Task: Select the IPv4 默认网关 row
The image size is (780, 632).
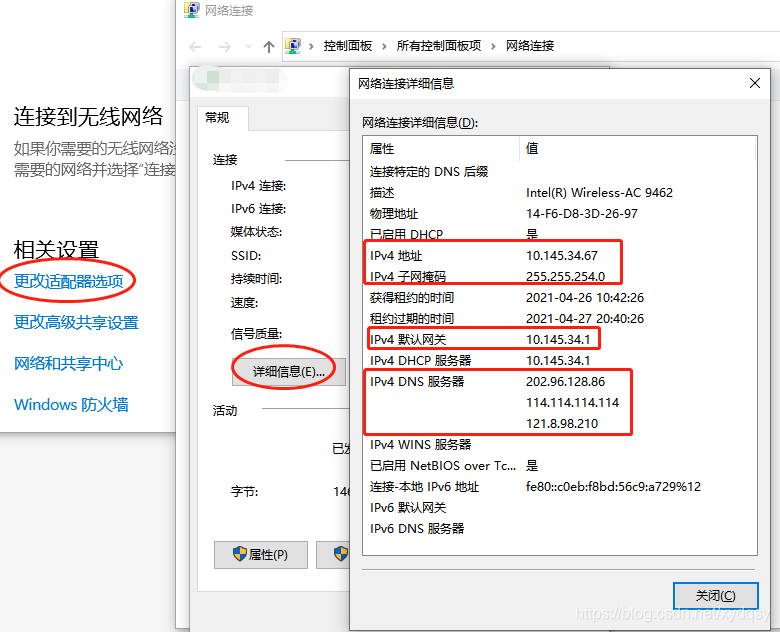Action: pyautogui.click(x=560, y=339)
